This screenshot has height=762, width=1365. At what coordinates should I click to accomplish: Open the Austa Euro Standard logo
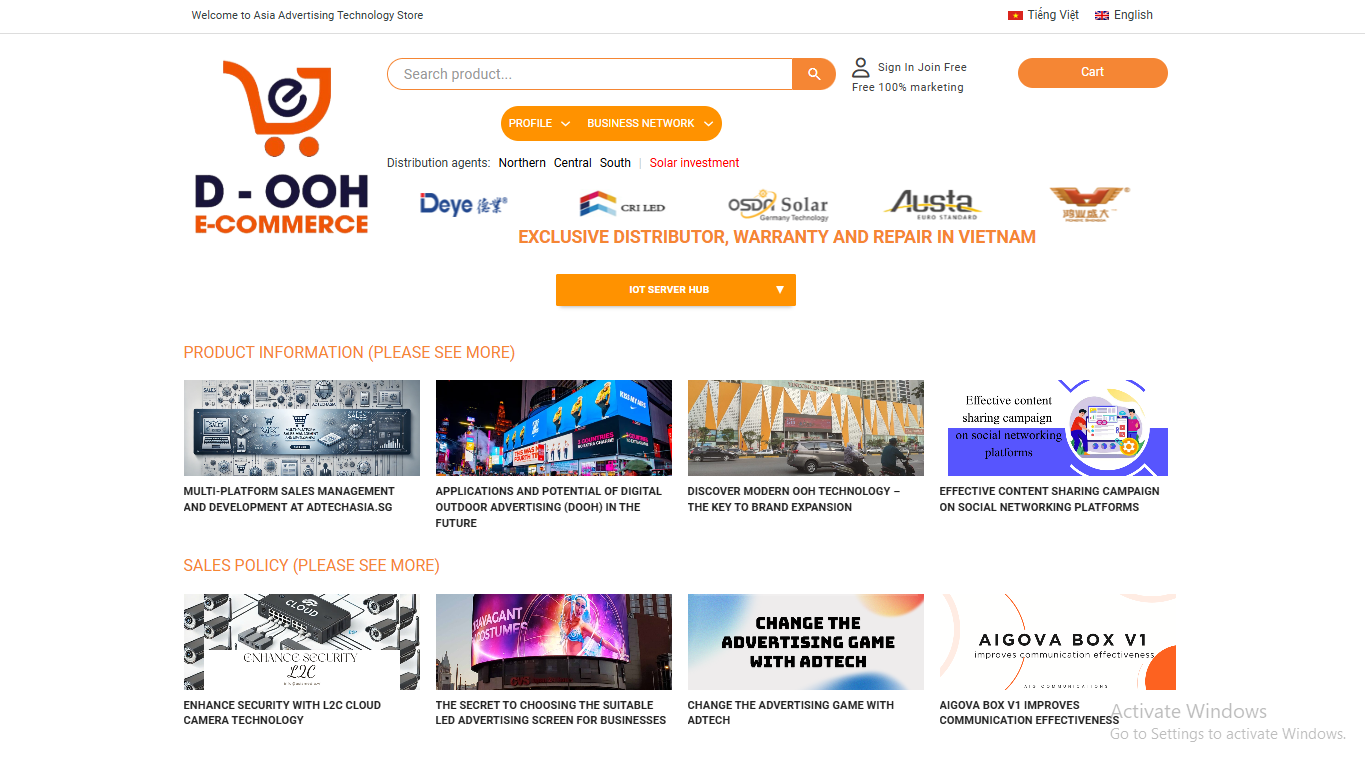[x=933, y=205]
